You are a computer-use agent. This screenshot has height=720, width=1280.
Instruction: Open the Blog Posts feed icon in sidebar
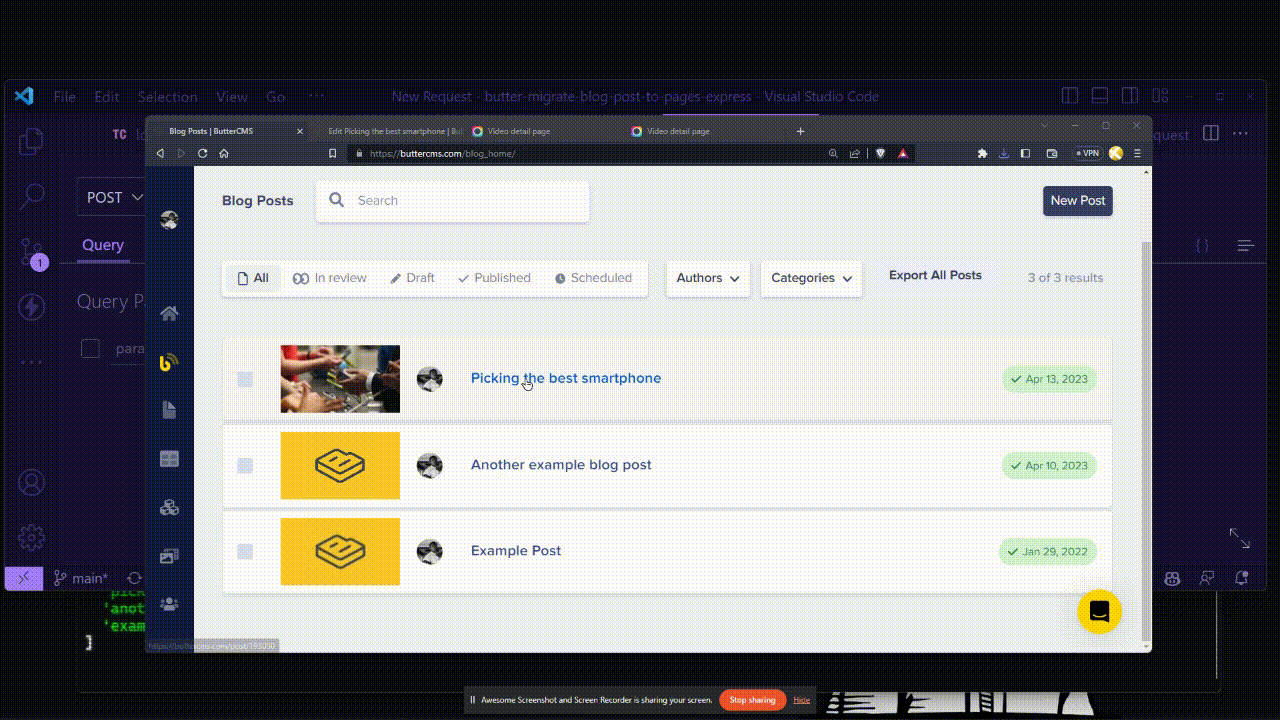coord(169,362)
